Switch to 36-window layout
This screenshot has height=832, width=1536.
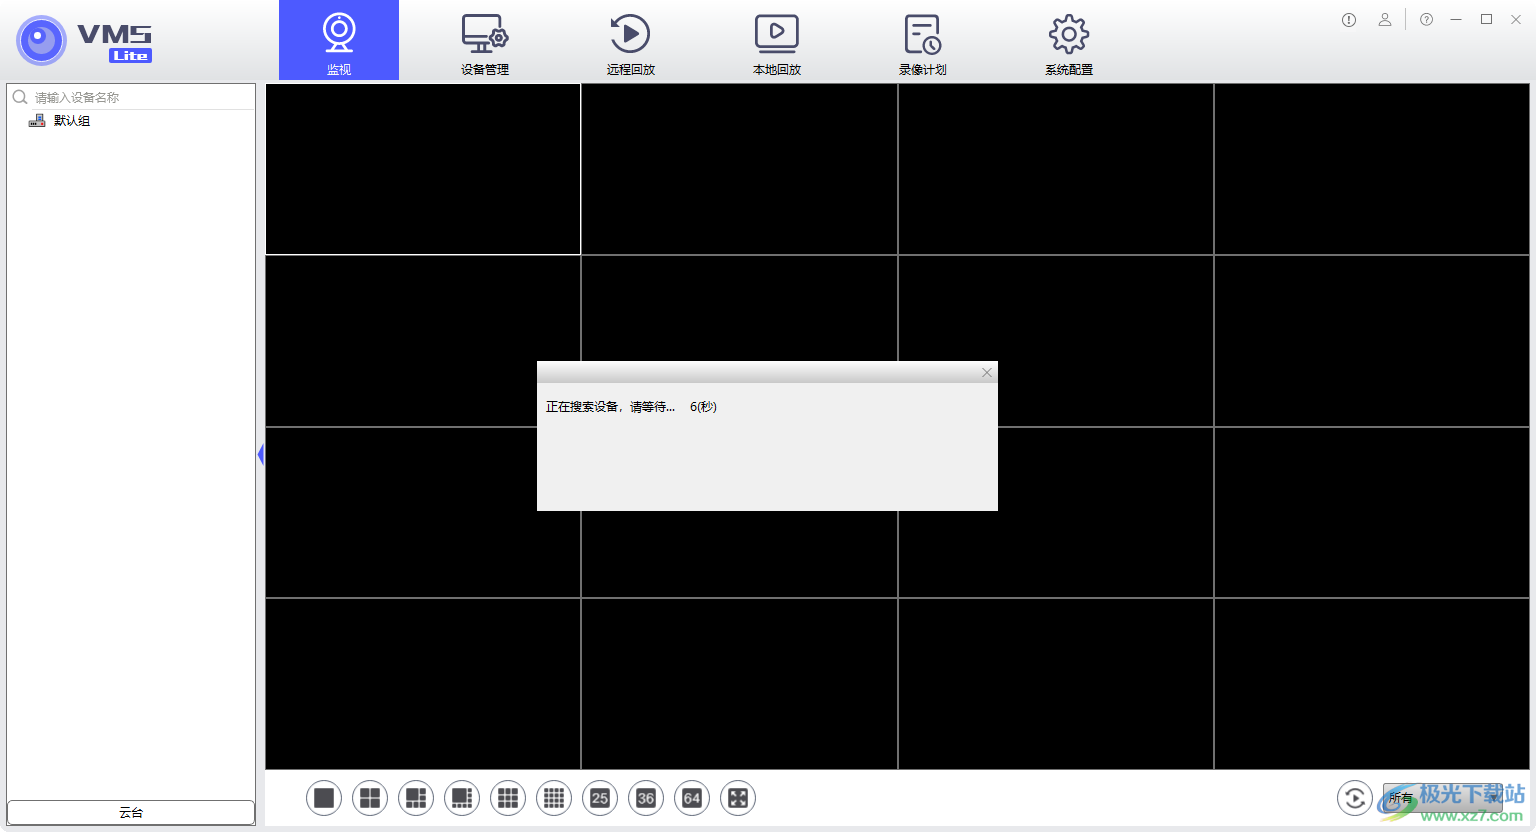pos(646,798)
